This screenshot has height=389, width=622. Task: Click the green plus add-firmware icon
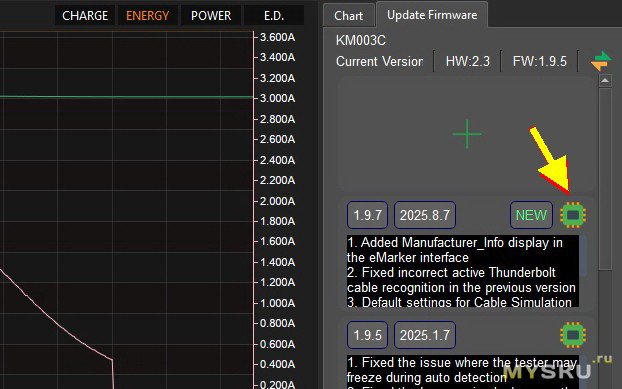[x=467, y=134]
